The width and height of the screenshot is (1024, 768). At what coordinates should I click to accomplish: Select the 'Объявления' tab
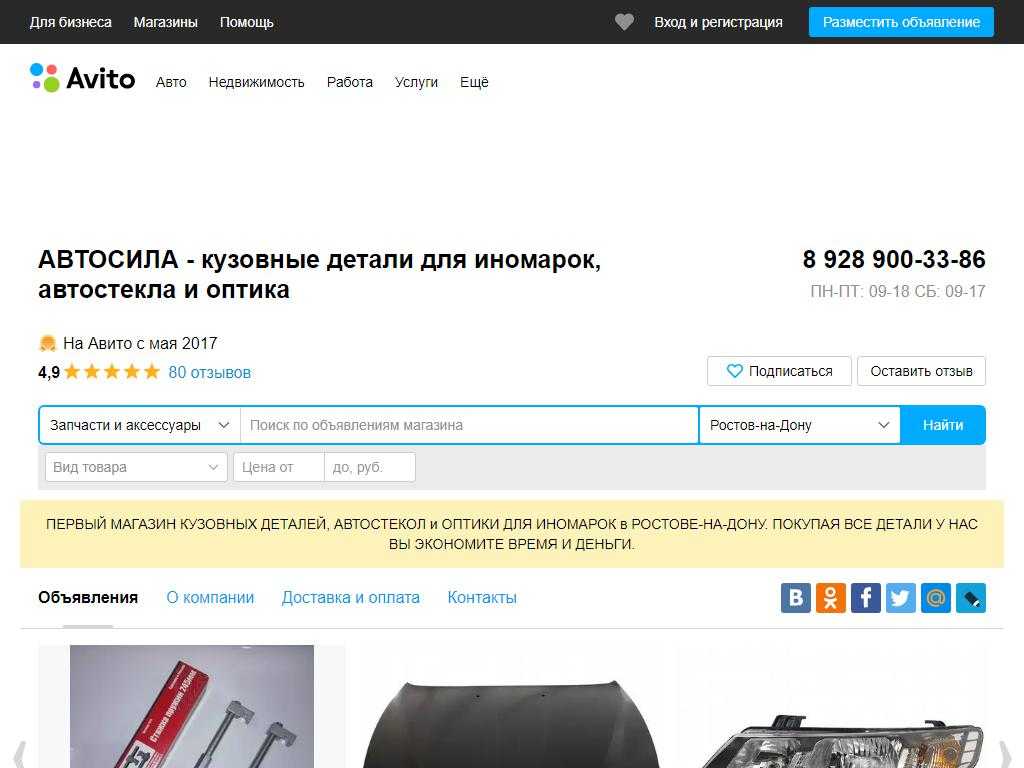(x=88, y=598)
